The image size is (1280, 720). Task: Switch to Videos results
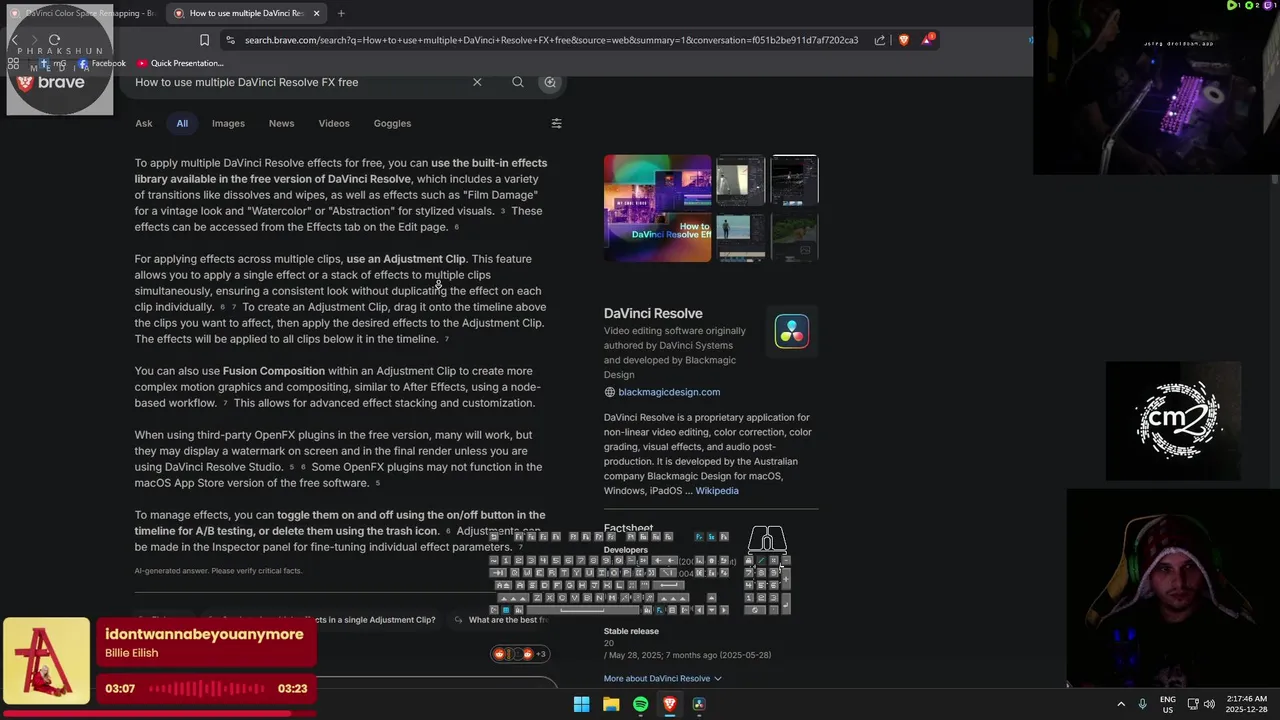point(334,123)
